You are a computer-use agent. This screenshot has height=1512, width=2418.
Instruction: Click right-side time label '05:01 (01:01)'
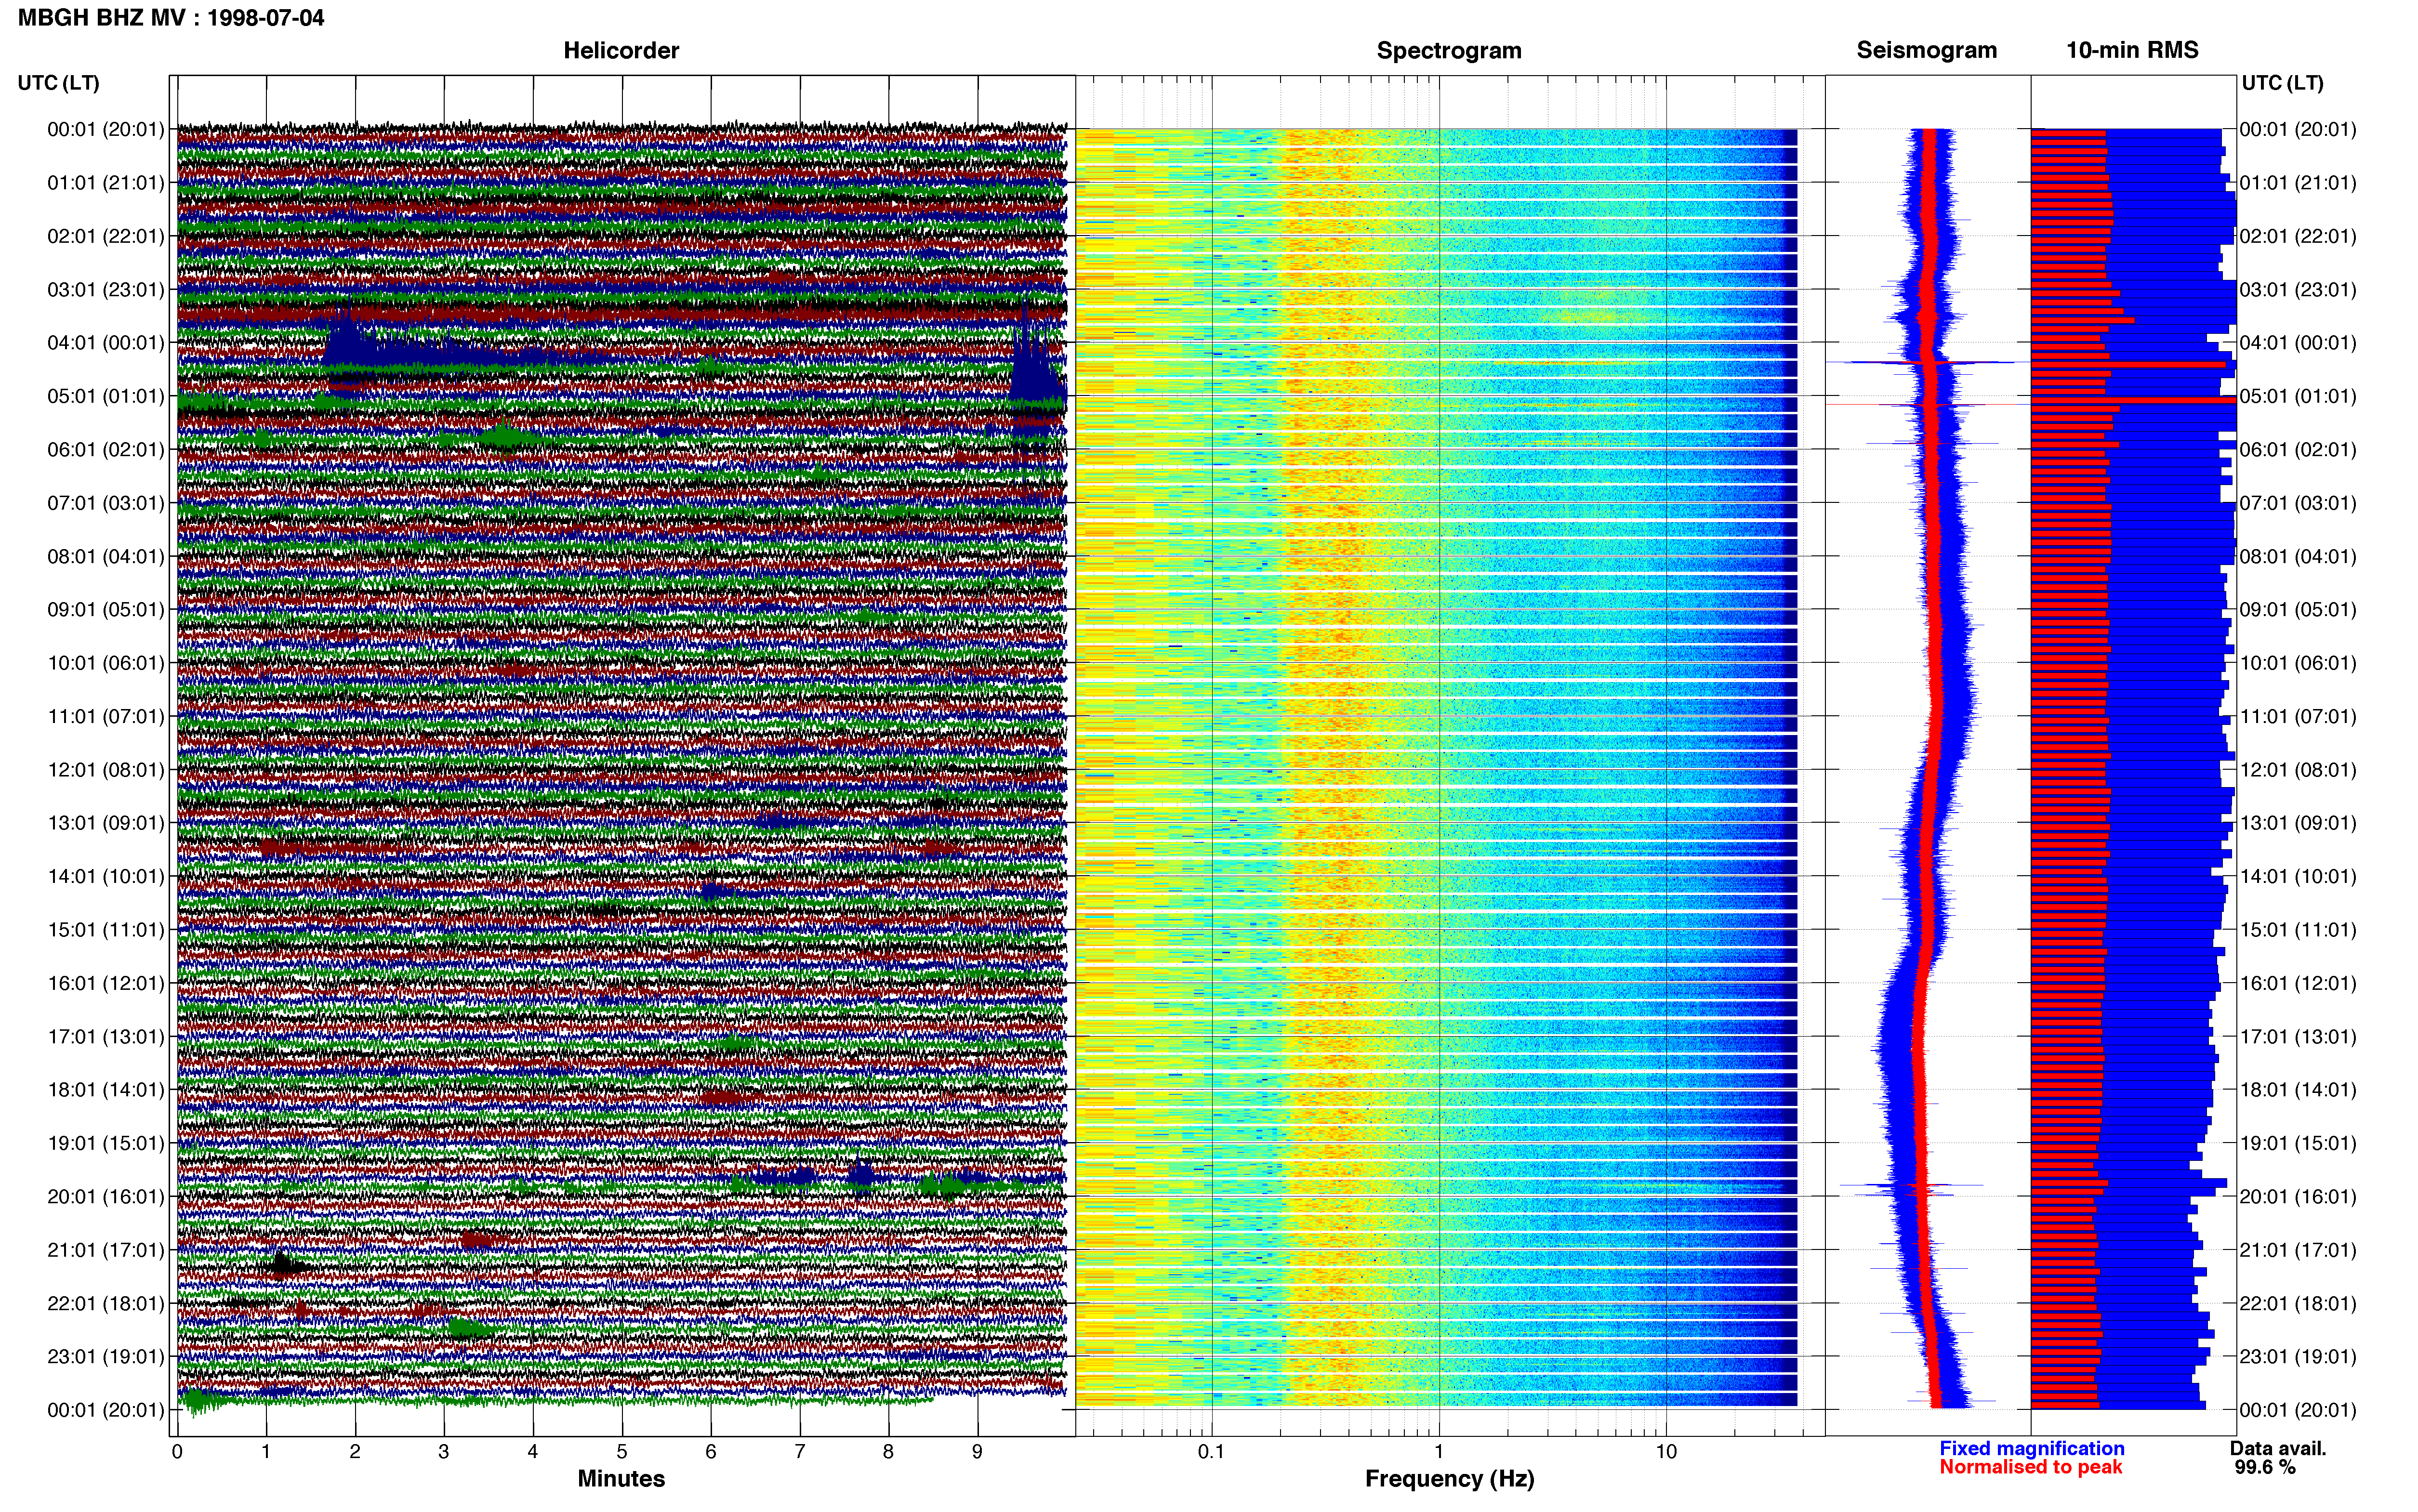point(2298,396)
